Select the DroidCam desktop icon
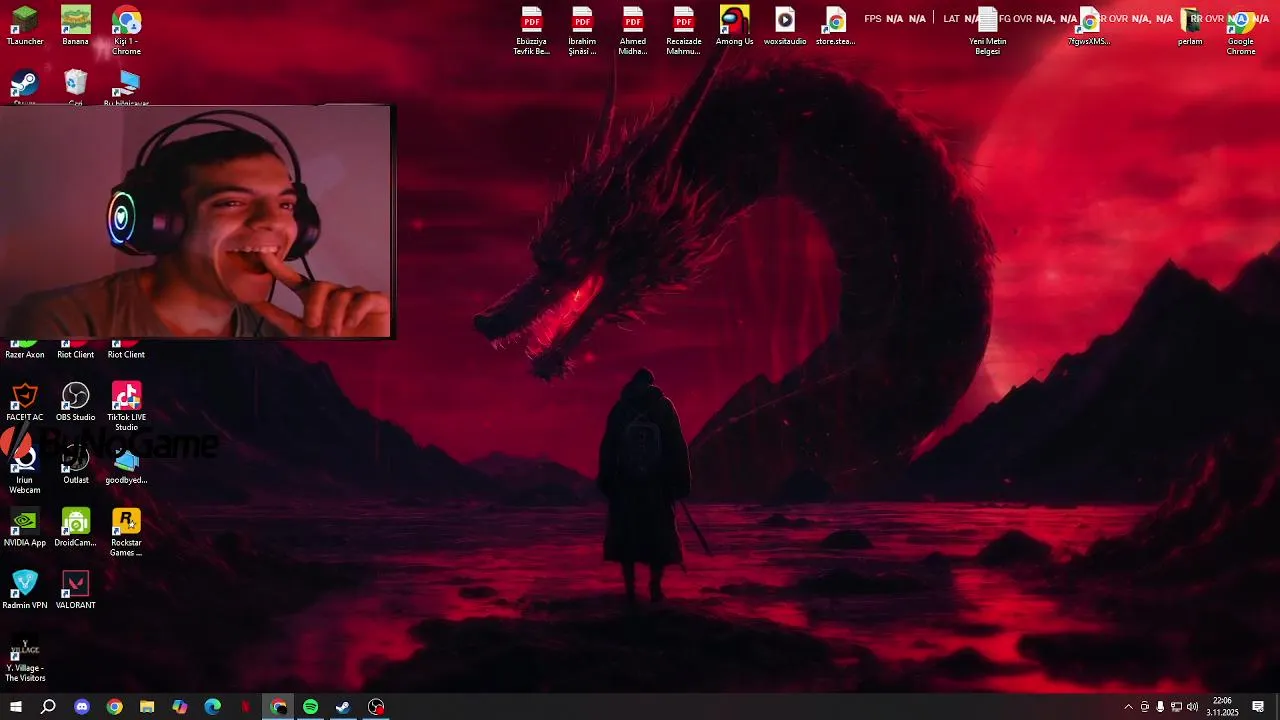The width and height of the screenshot is (1280, 720). [75, 527]
